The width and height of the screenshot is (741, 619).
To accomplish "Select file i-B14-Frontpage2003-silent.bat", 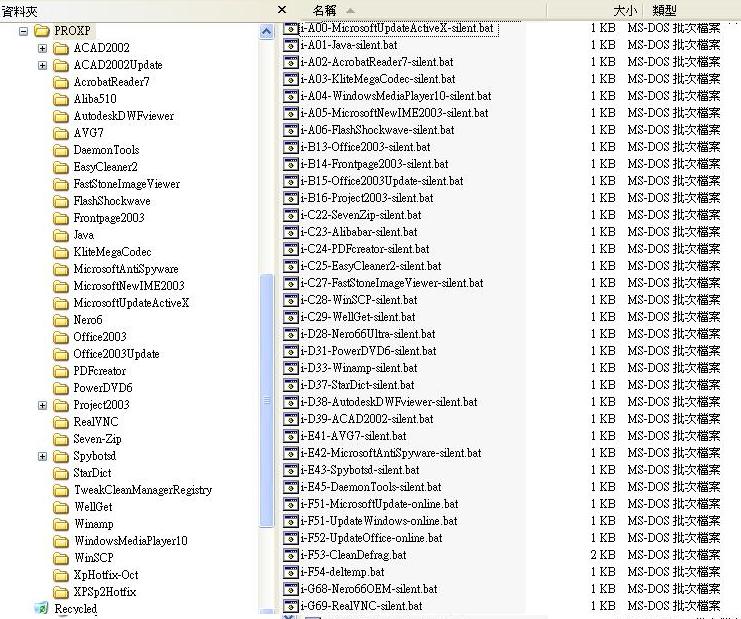I will tap(374, 164).
